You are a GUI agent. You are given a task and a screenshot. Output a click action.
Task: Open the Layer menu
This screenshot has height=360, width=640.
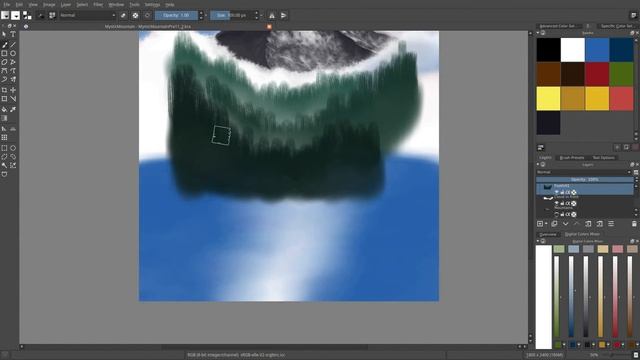point(66,4)
